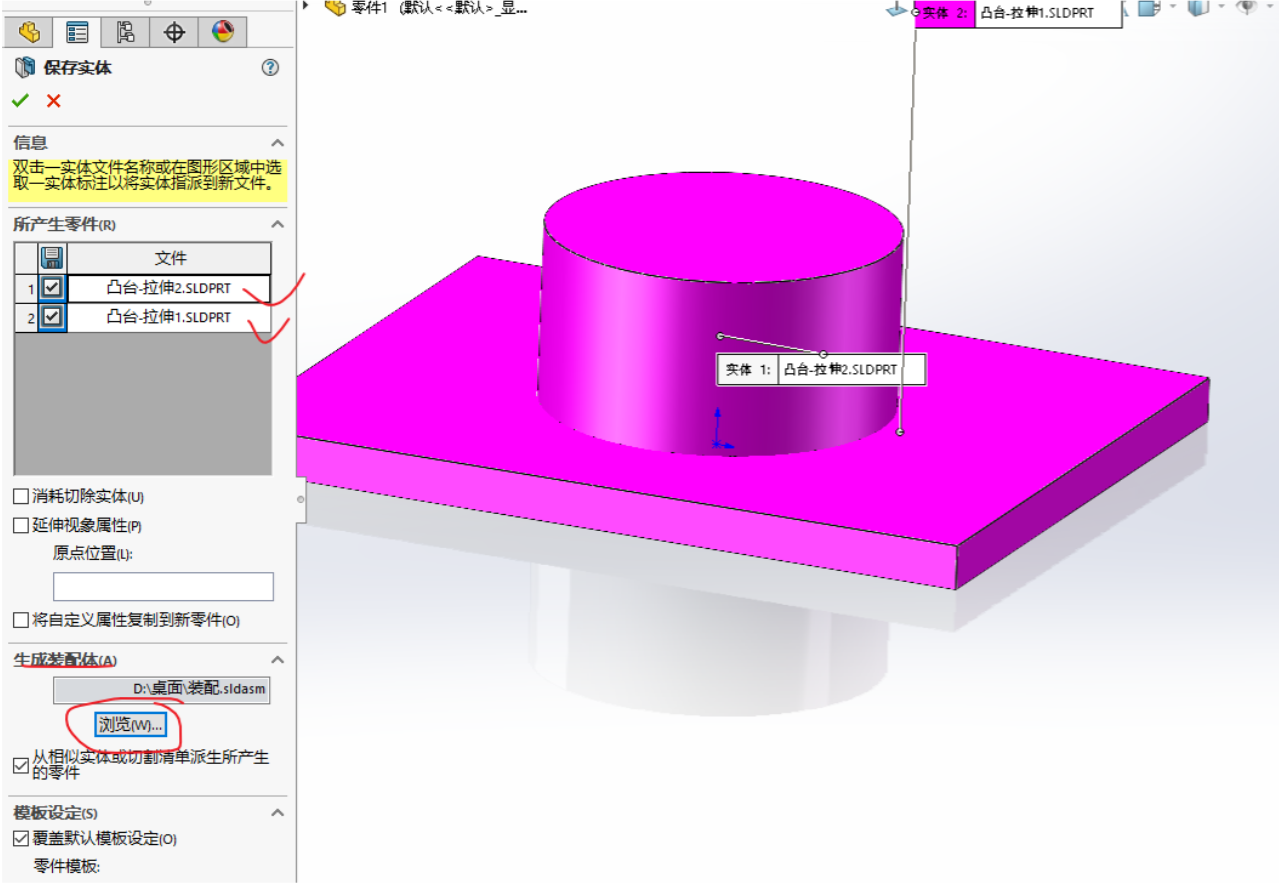
Task: Open the DisplayManager color ball tab
Action: click(x=222, y=32)
